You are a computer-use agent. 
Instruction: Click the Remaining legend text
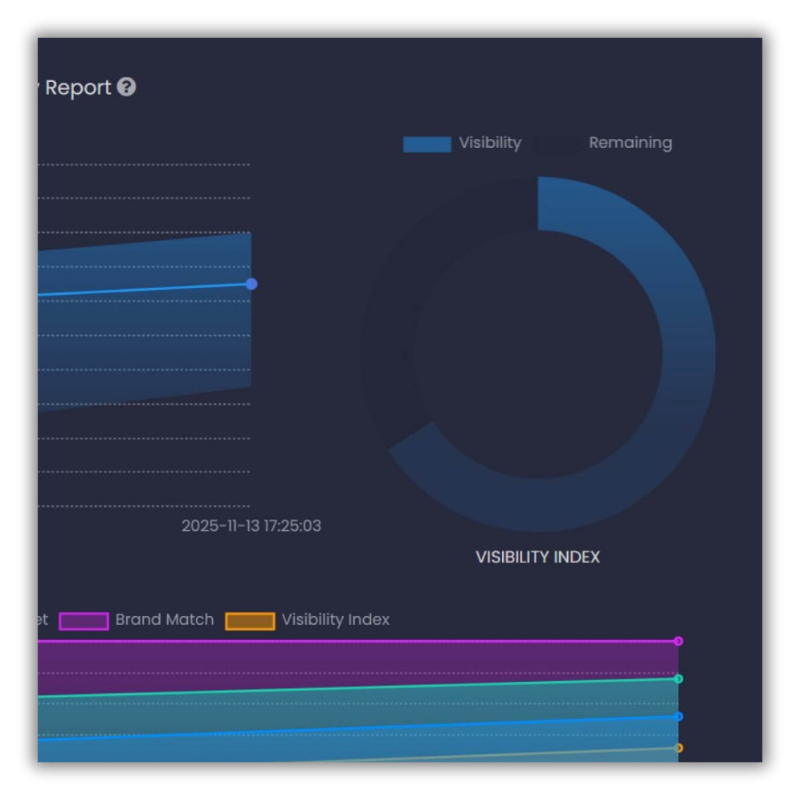(631, 143)
